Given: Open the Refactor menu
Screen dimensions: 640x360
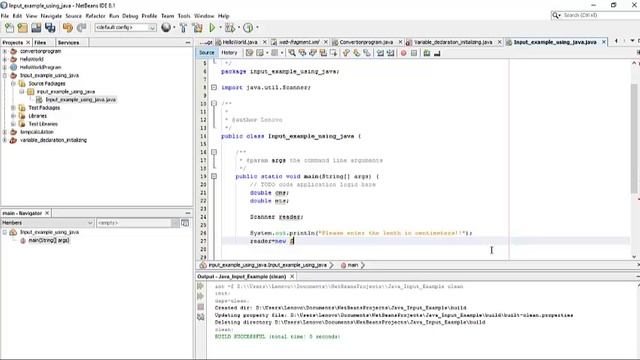Looking at the screenshot, I should pos(96,16).
